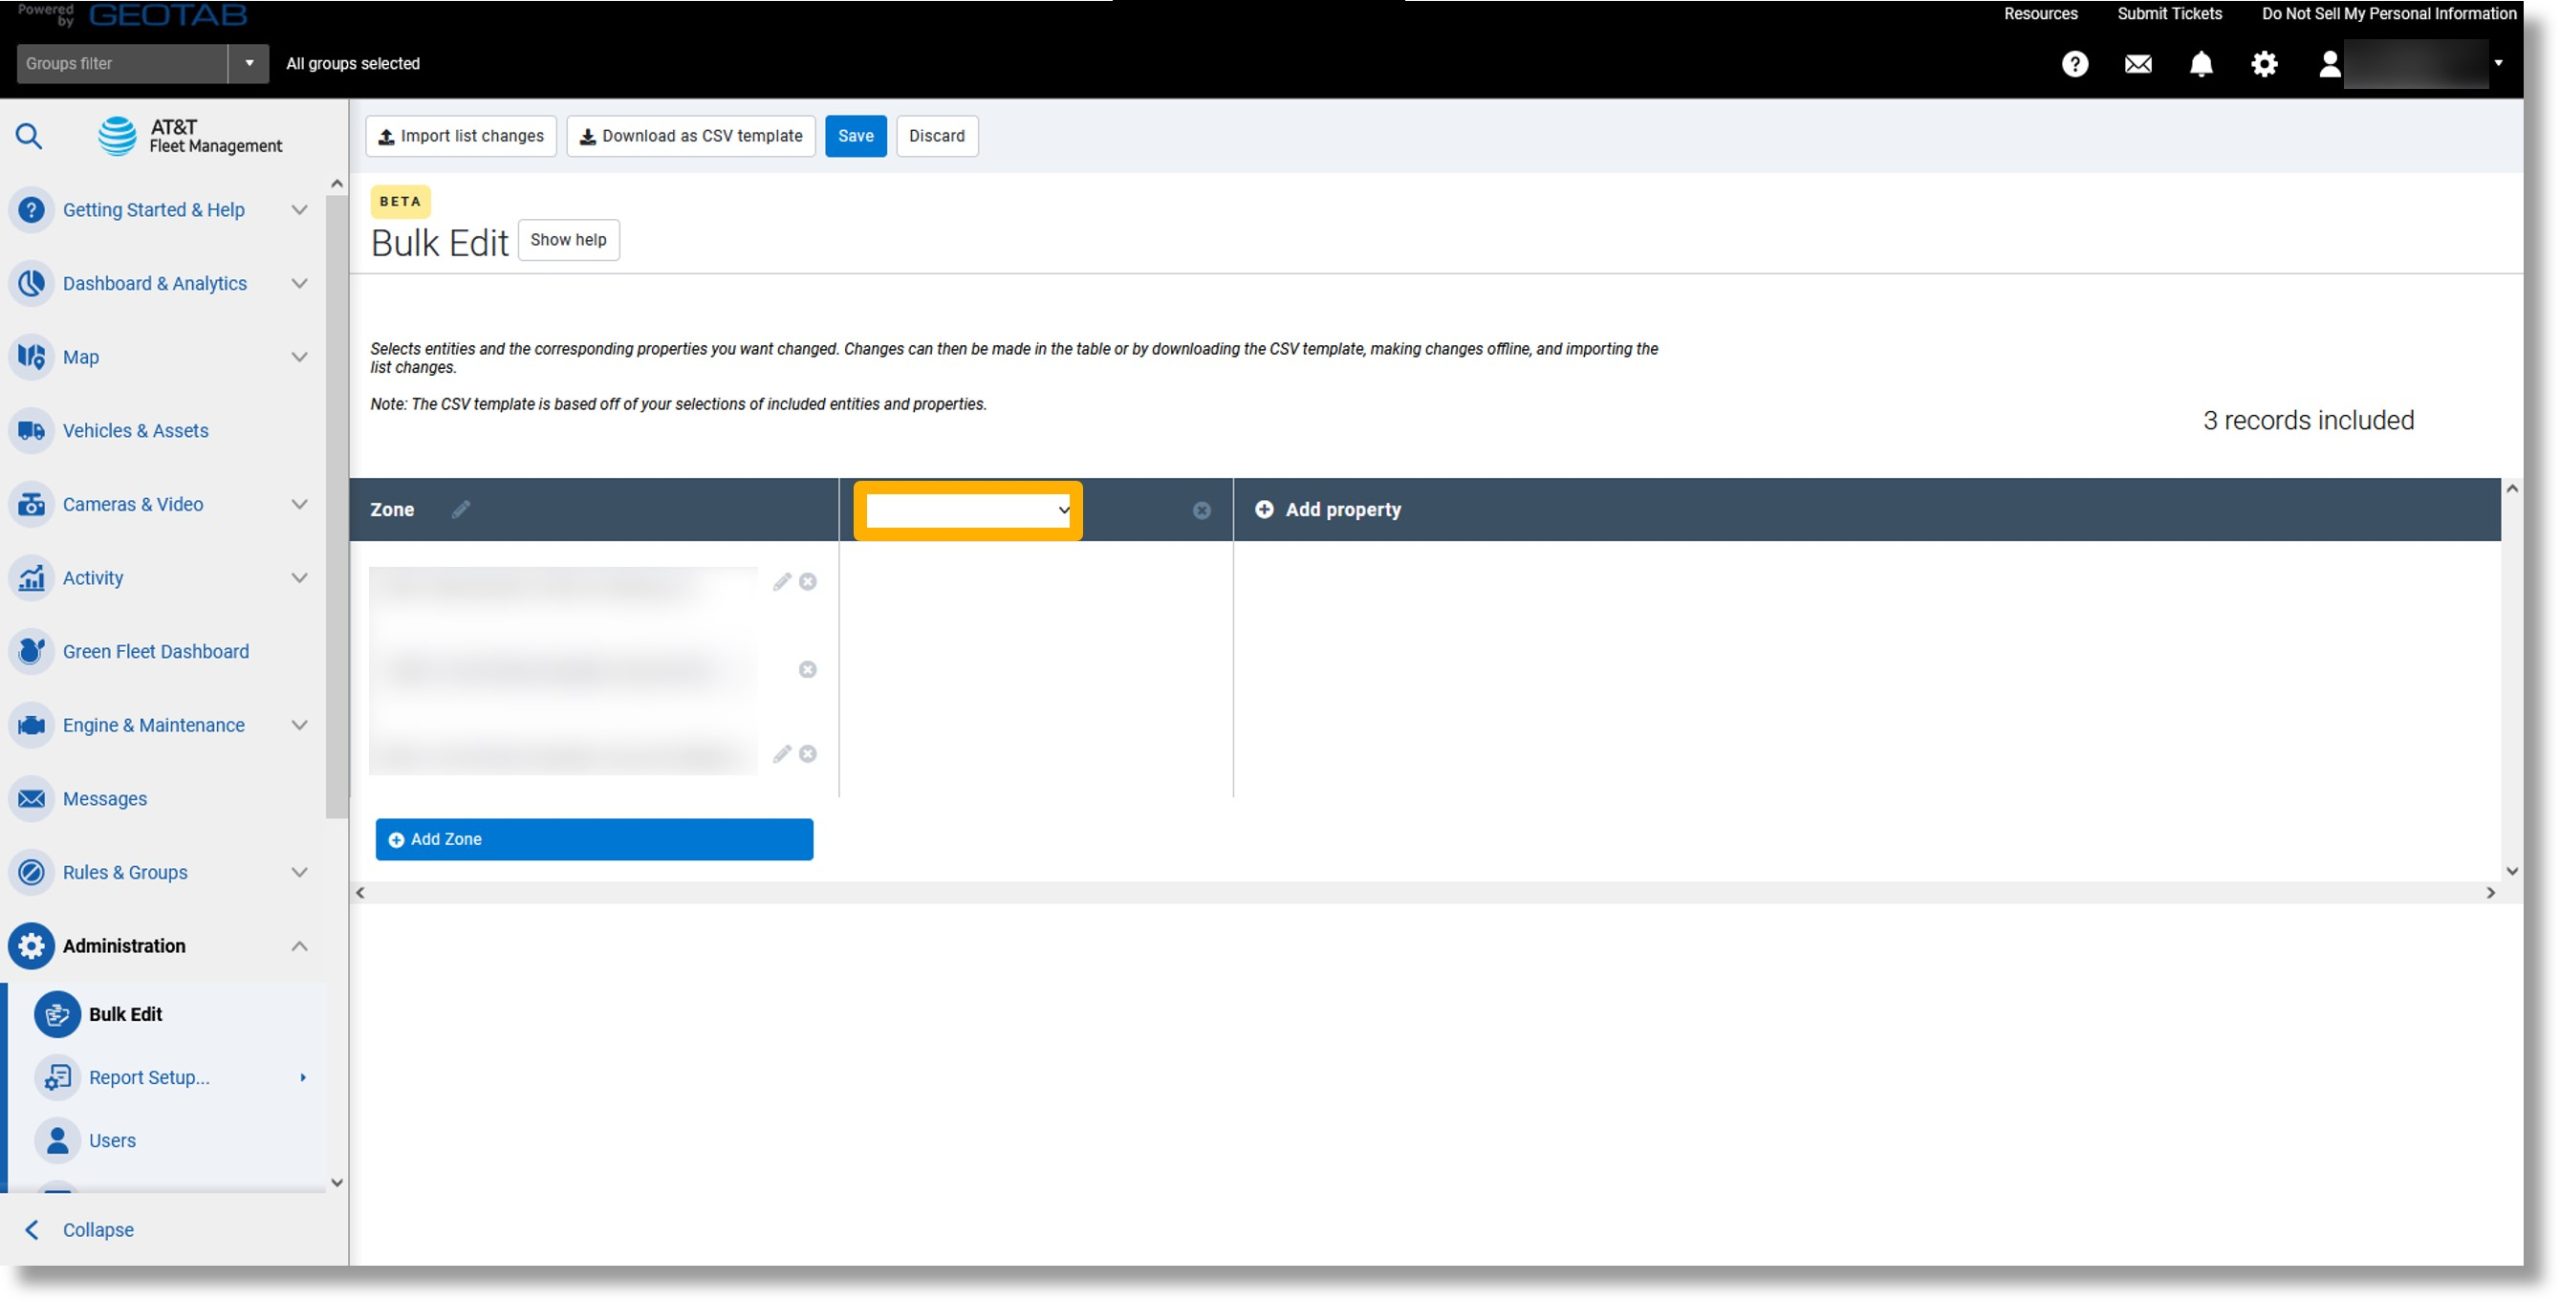Click the Activity chart icon
2560x1302 pixels.
click(x=31, y=578)
